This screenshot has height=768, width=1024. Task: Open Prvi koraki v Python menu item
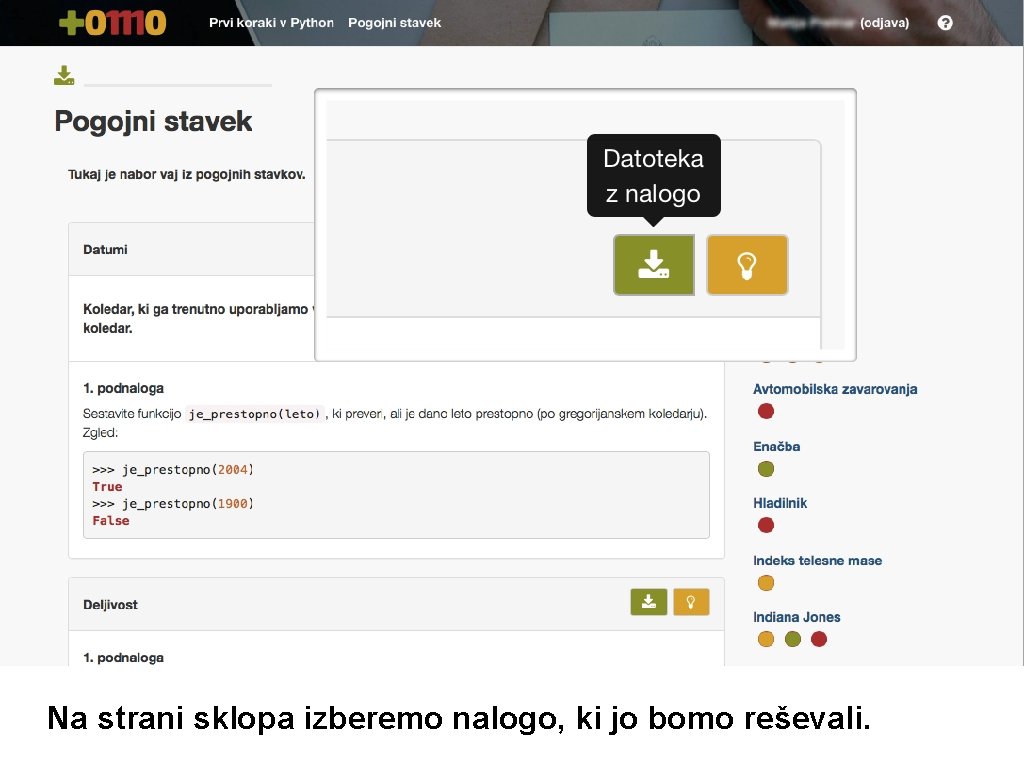pyautogui.click(x=271, y=23)
